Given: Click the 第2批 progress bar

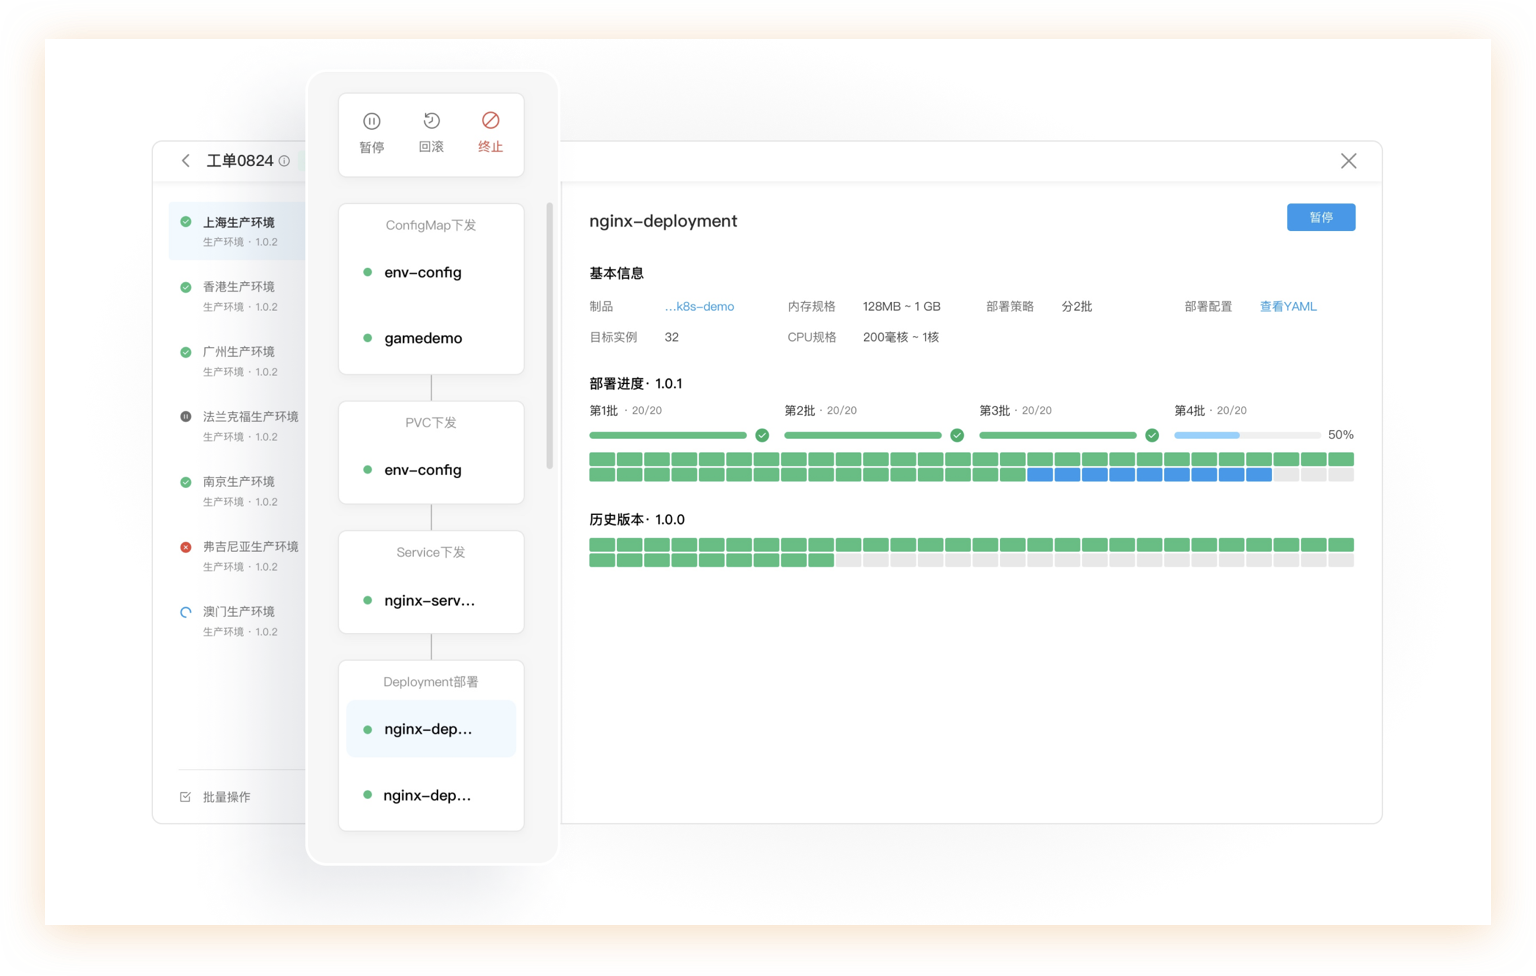Looking at the screenshot, I should click(863, 435).
